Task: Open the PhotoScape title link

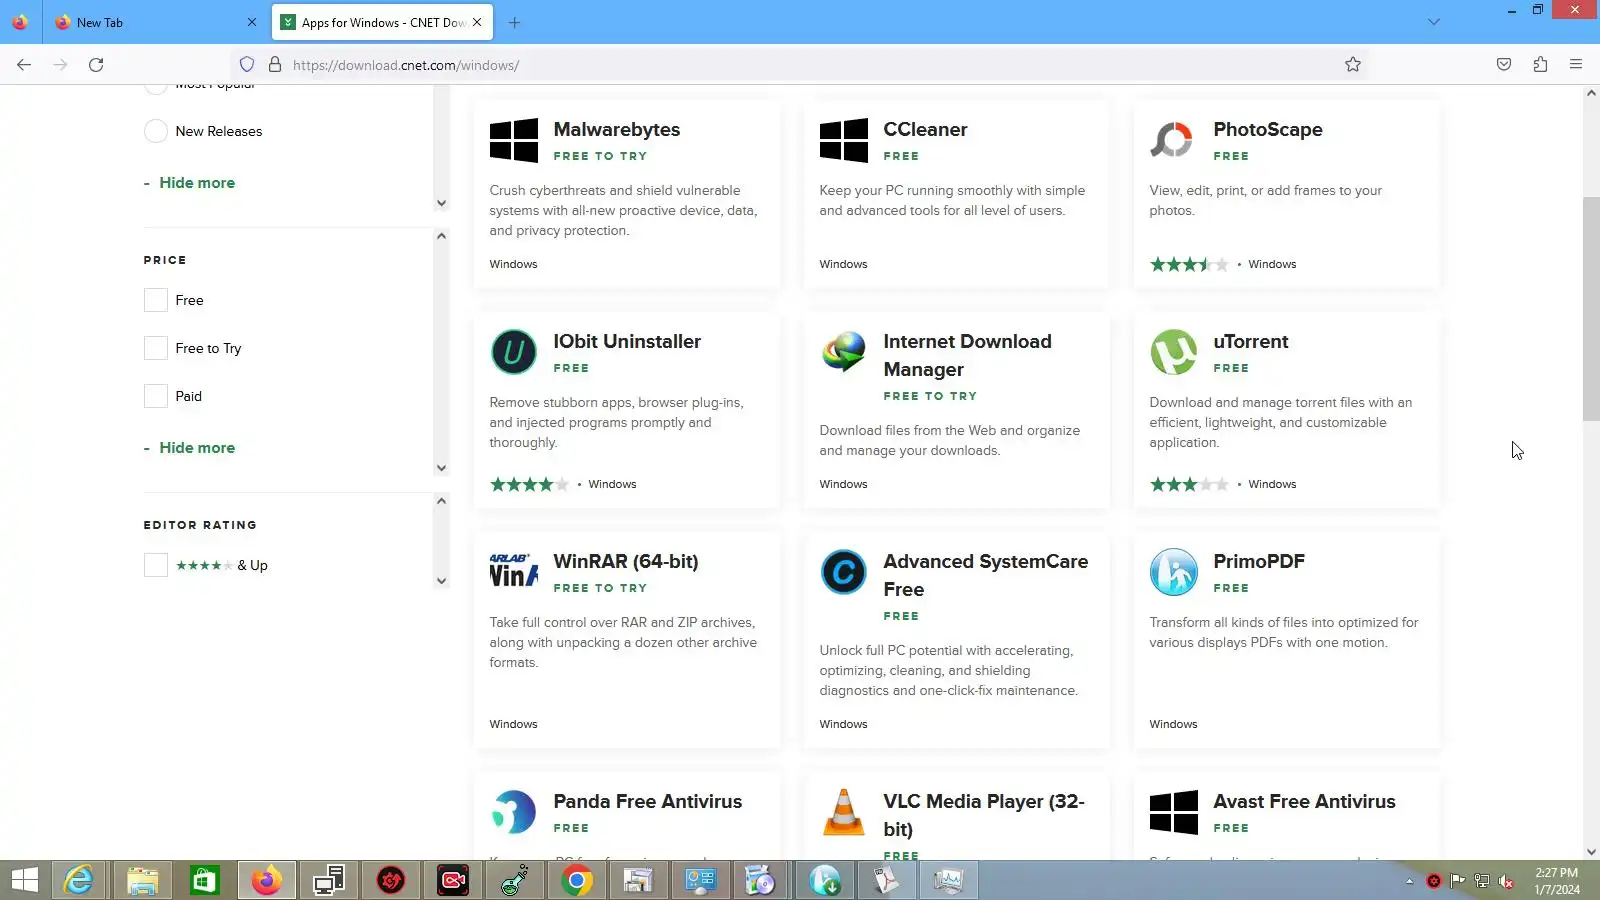Action: (1268, 129)
